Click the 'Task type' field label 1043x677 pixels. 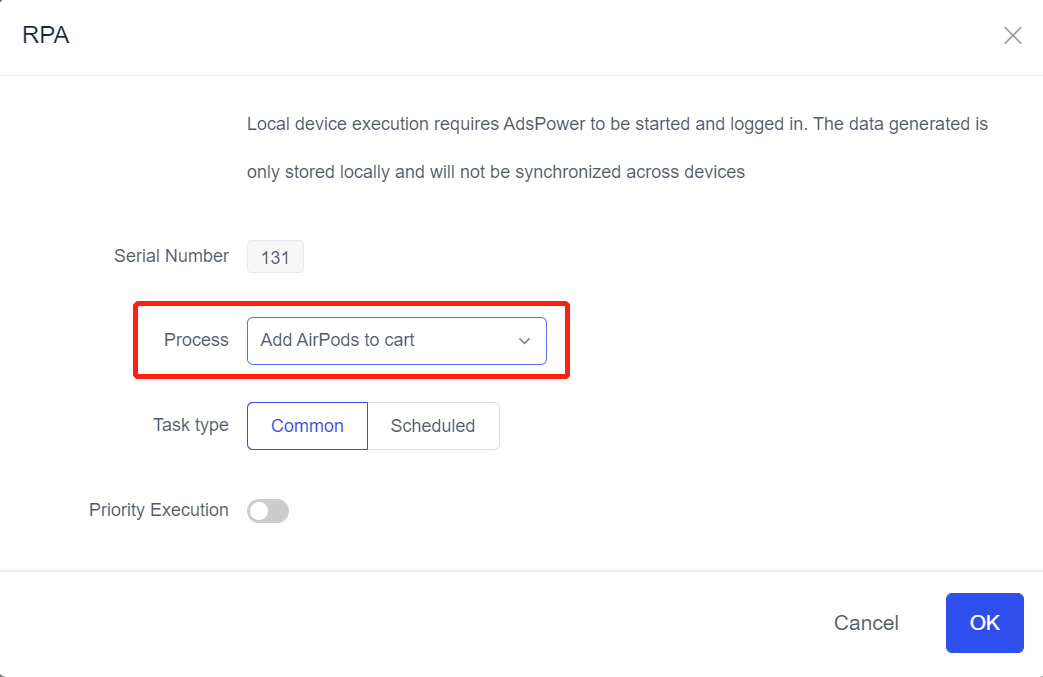190,425
